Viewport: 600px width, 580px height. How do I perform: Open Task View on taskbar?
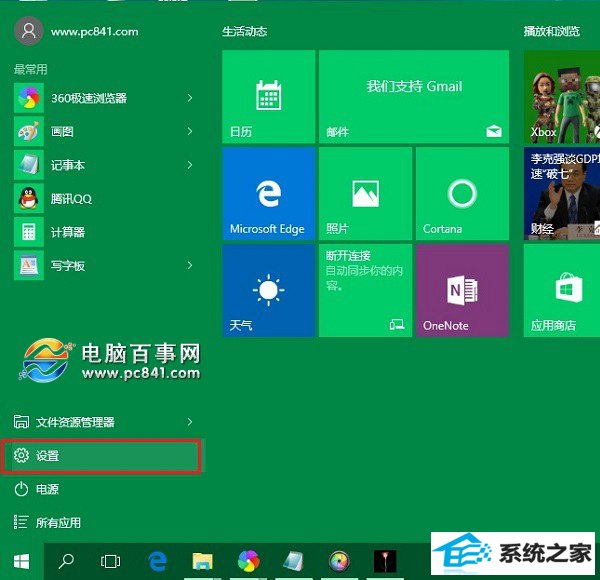(x=111, y=562)
